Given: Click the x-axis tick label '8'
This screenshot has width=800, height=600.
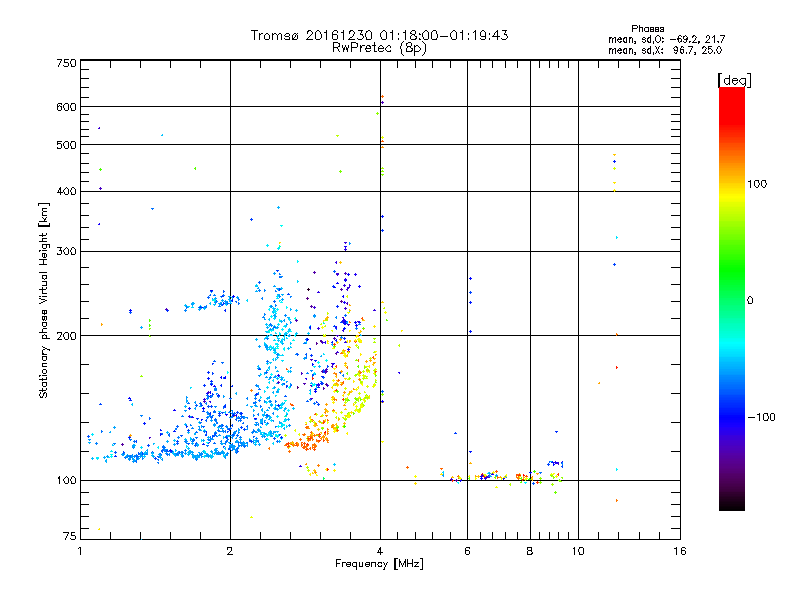Looking at the screenshot, I should click(530, 551).
